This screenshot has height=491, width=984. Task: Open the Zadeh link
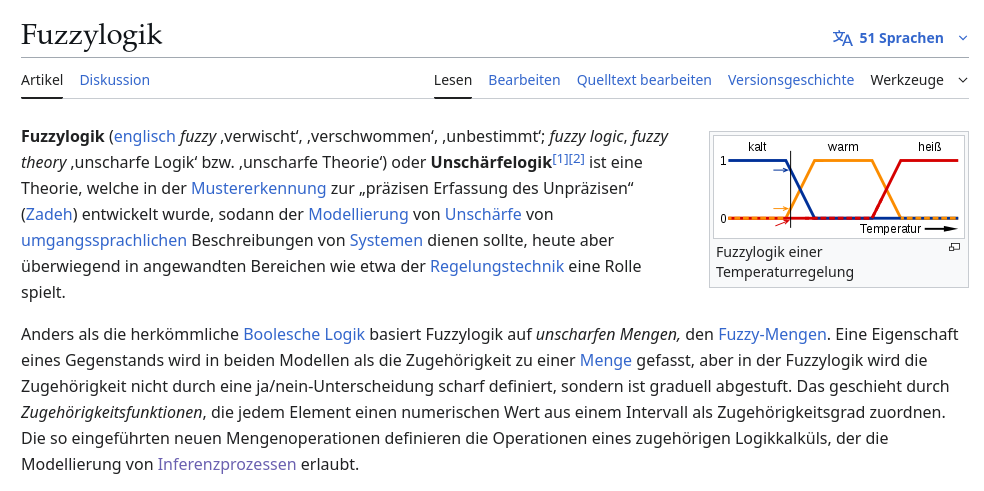(49, 214)
